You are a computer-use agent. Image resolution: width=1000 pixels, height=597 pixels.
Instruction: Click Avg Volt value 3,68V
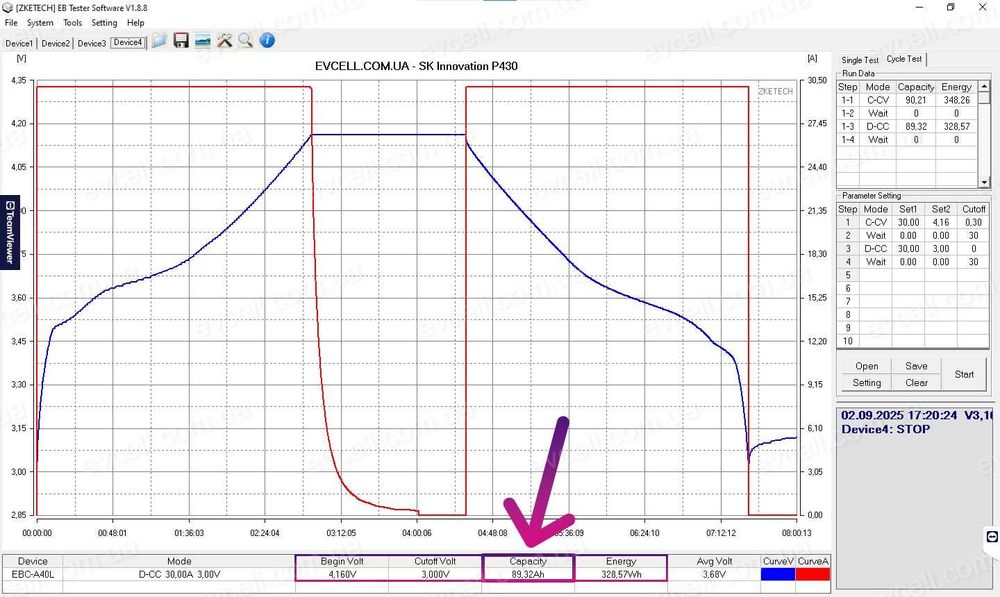point(714,574)
